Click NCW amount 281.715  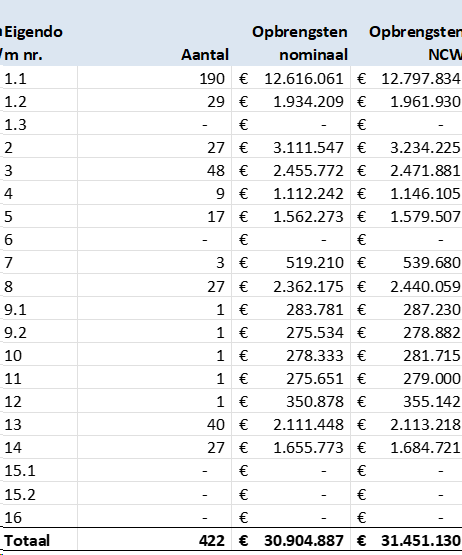[432, 356]
